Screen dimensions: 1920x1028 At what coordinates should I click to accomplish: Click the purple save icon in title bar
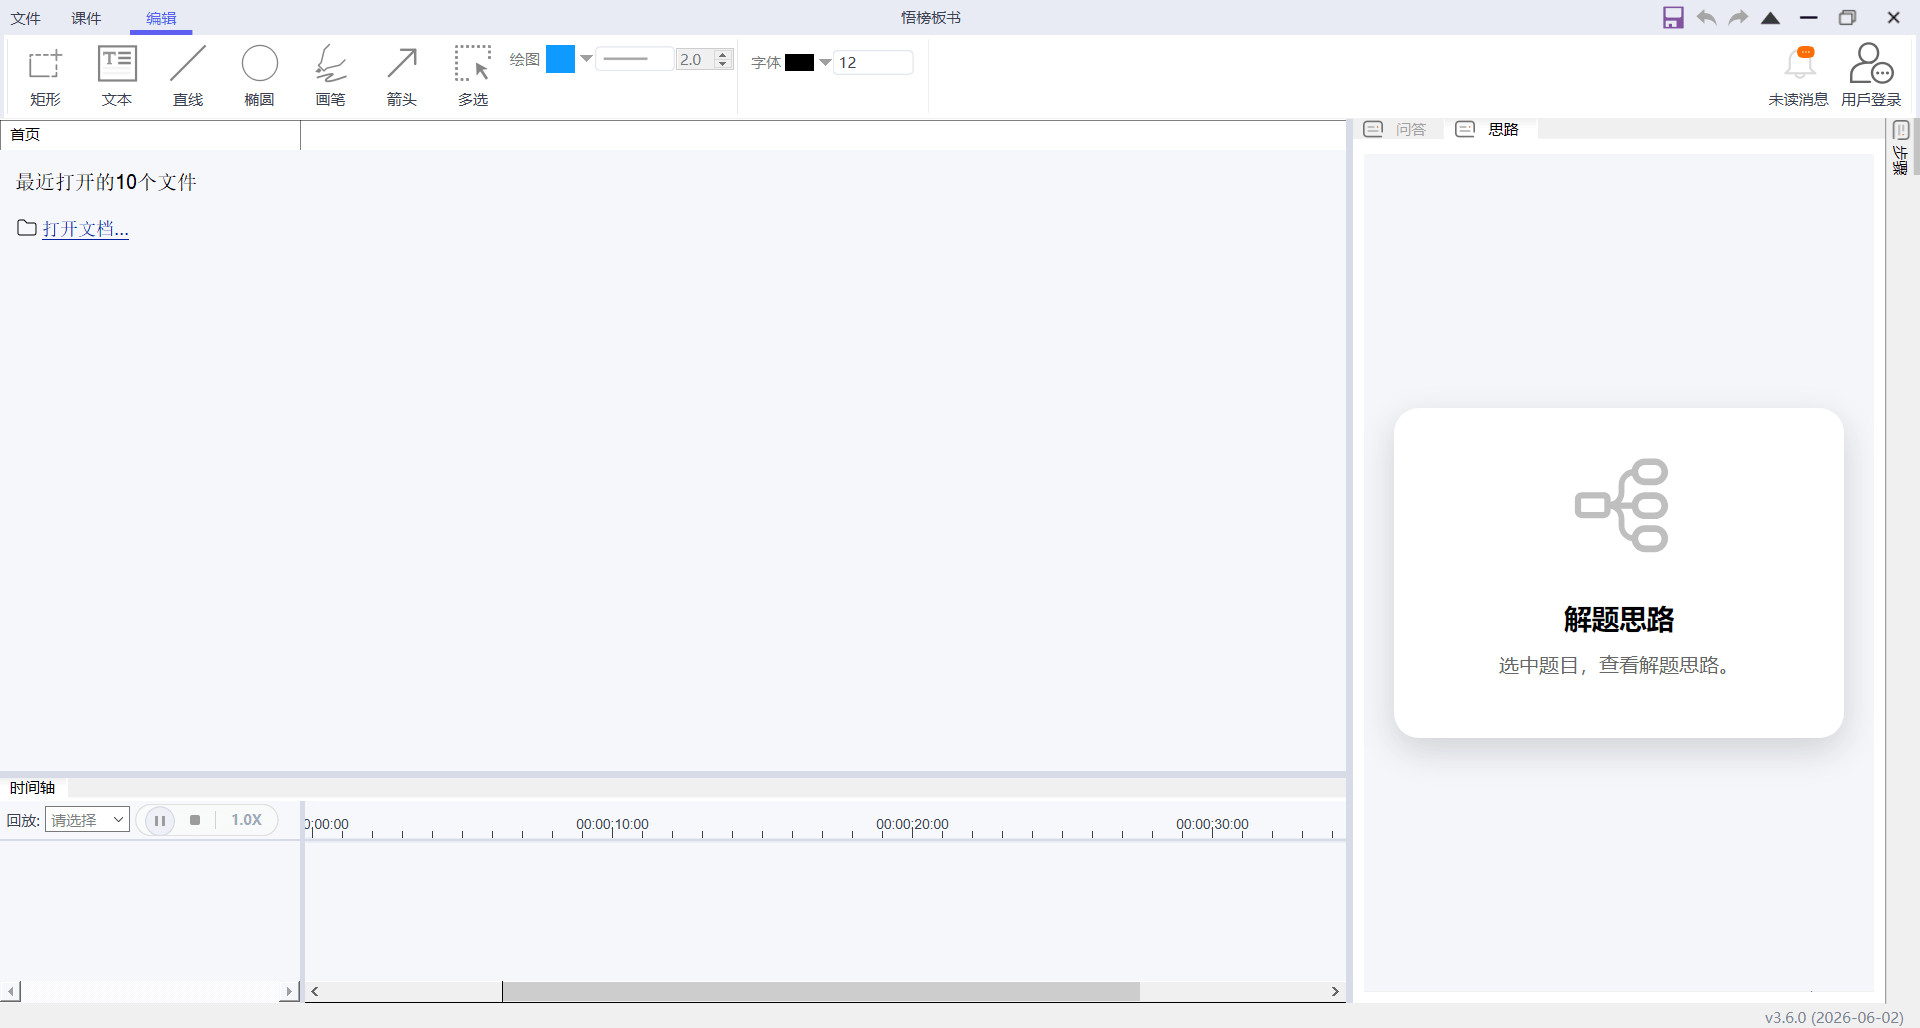coord(1673,18)
